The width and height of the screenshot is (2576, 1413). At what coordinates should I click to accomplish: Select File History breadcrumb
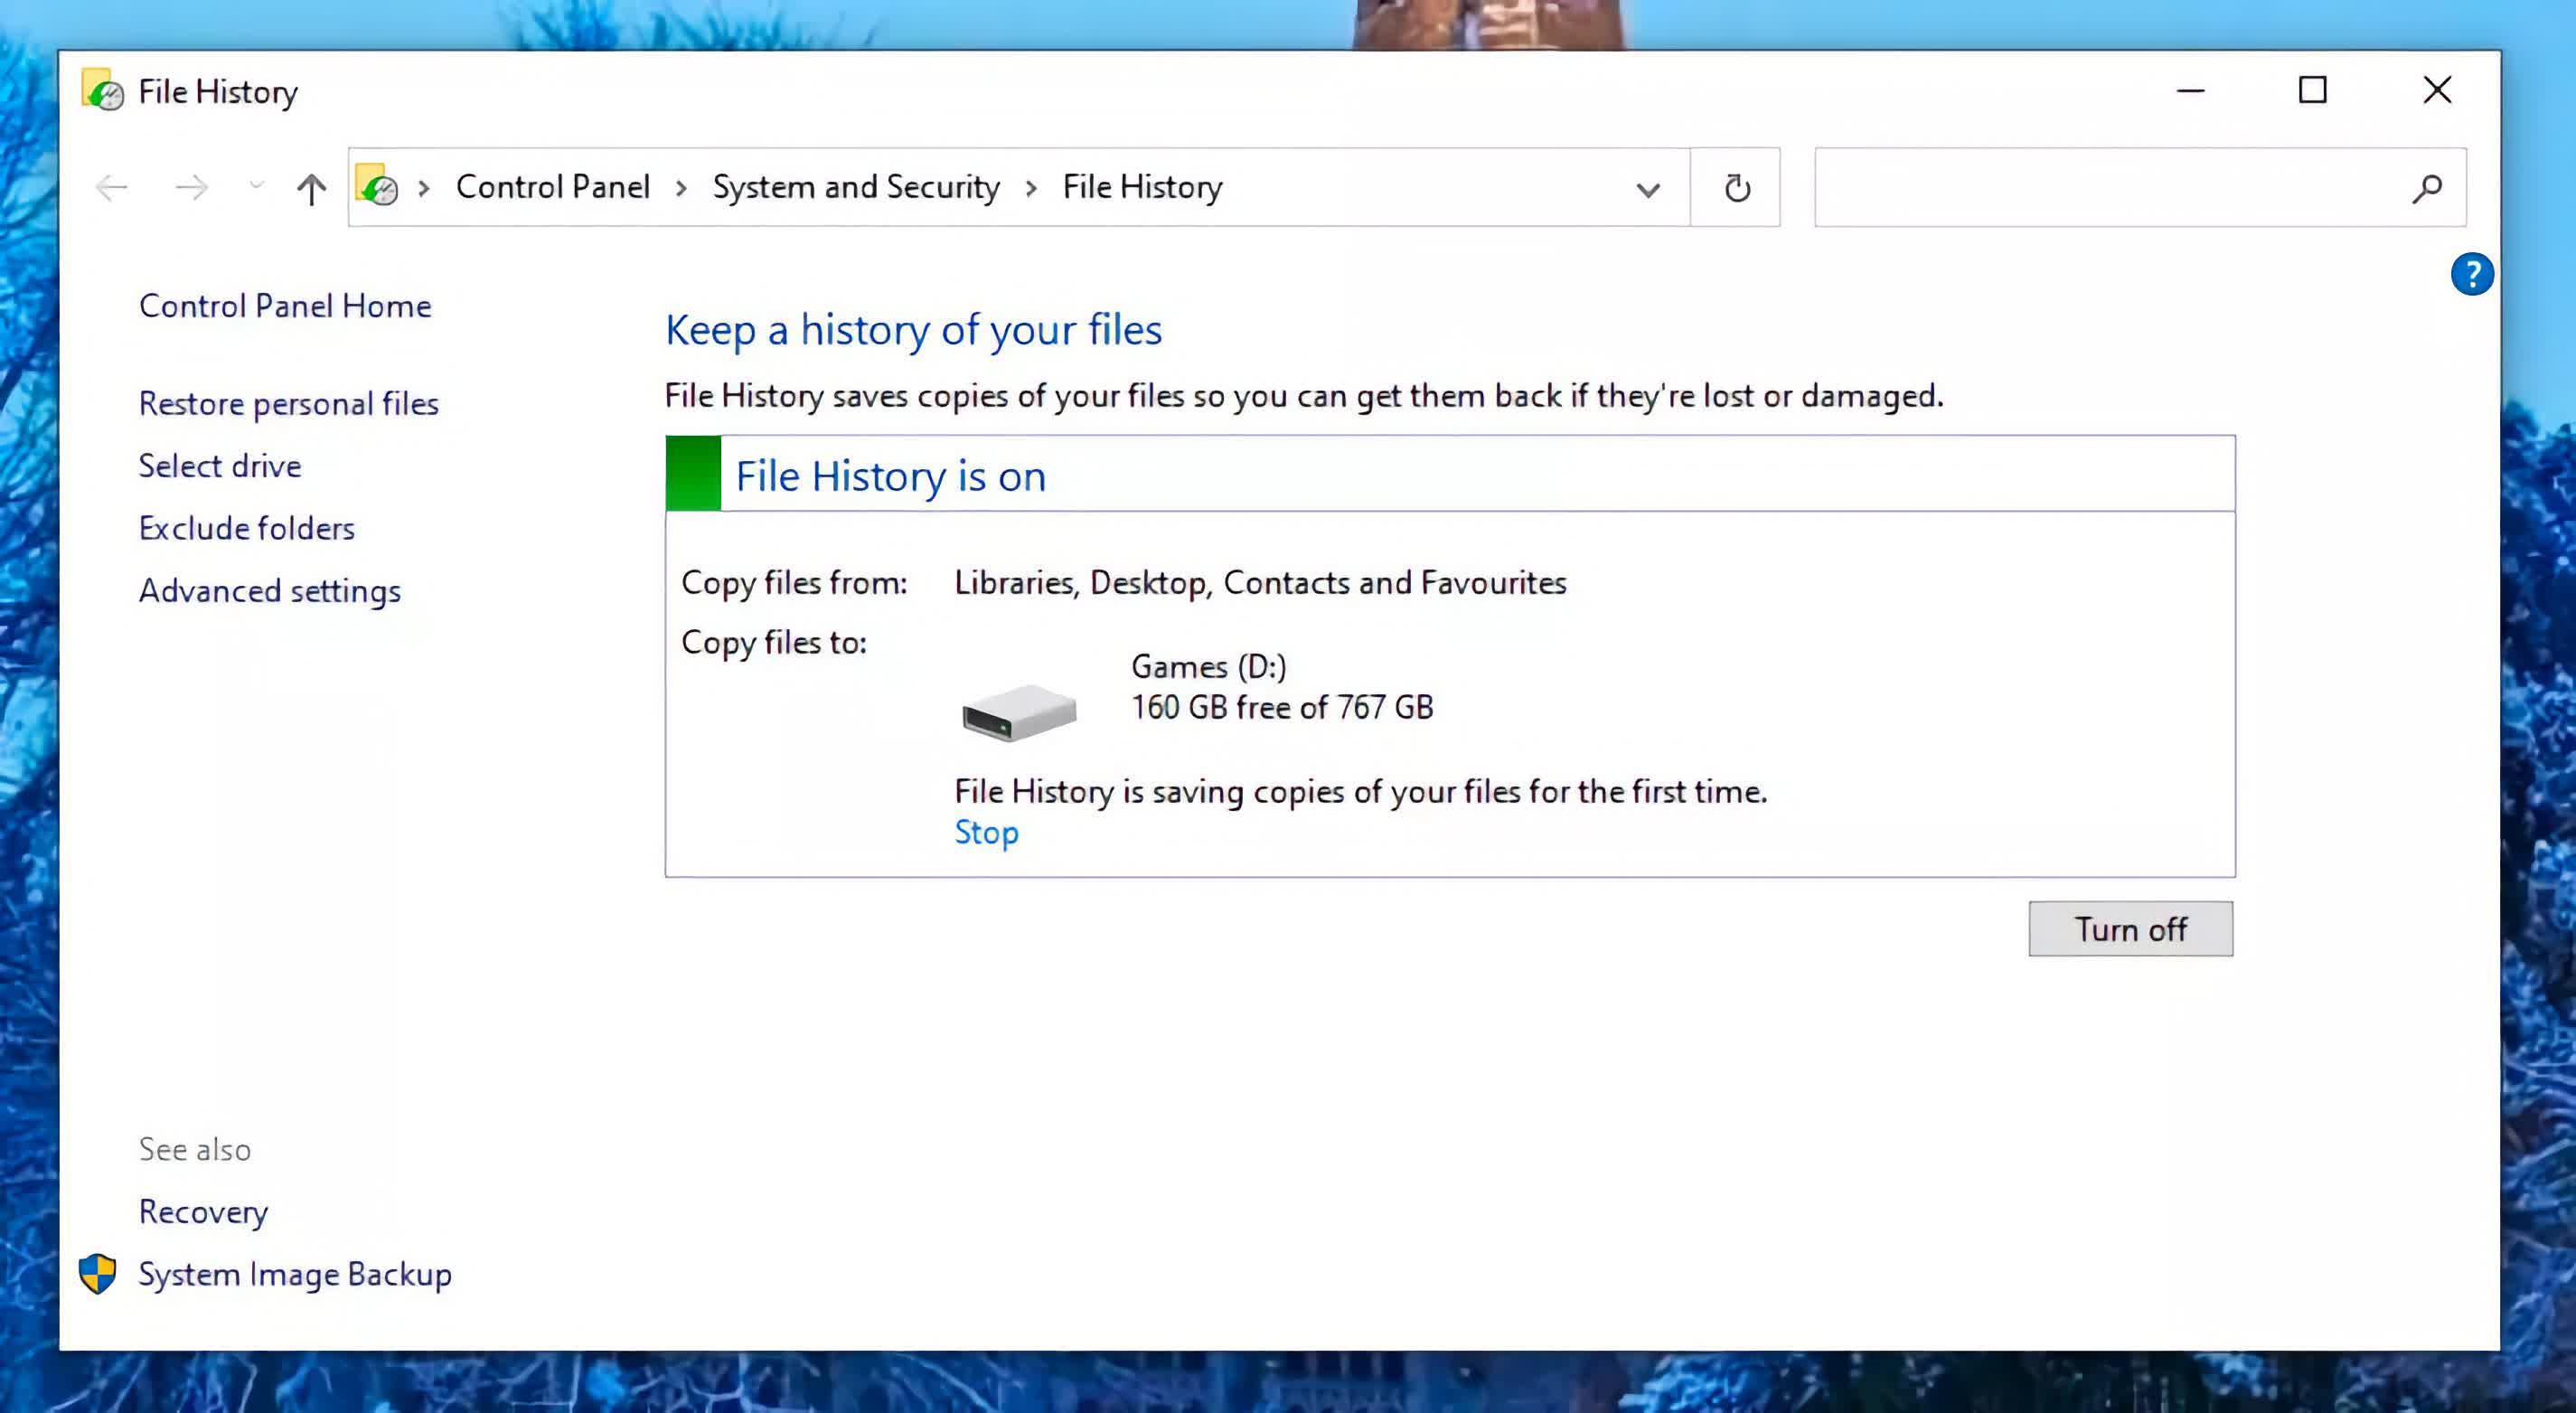coord(1142,187)
